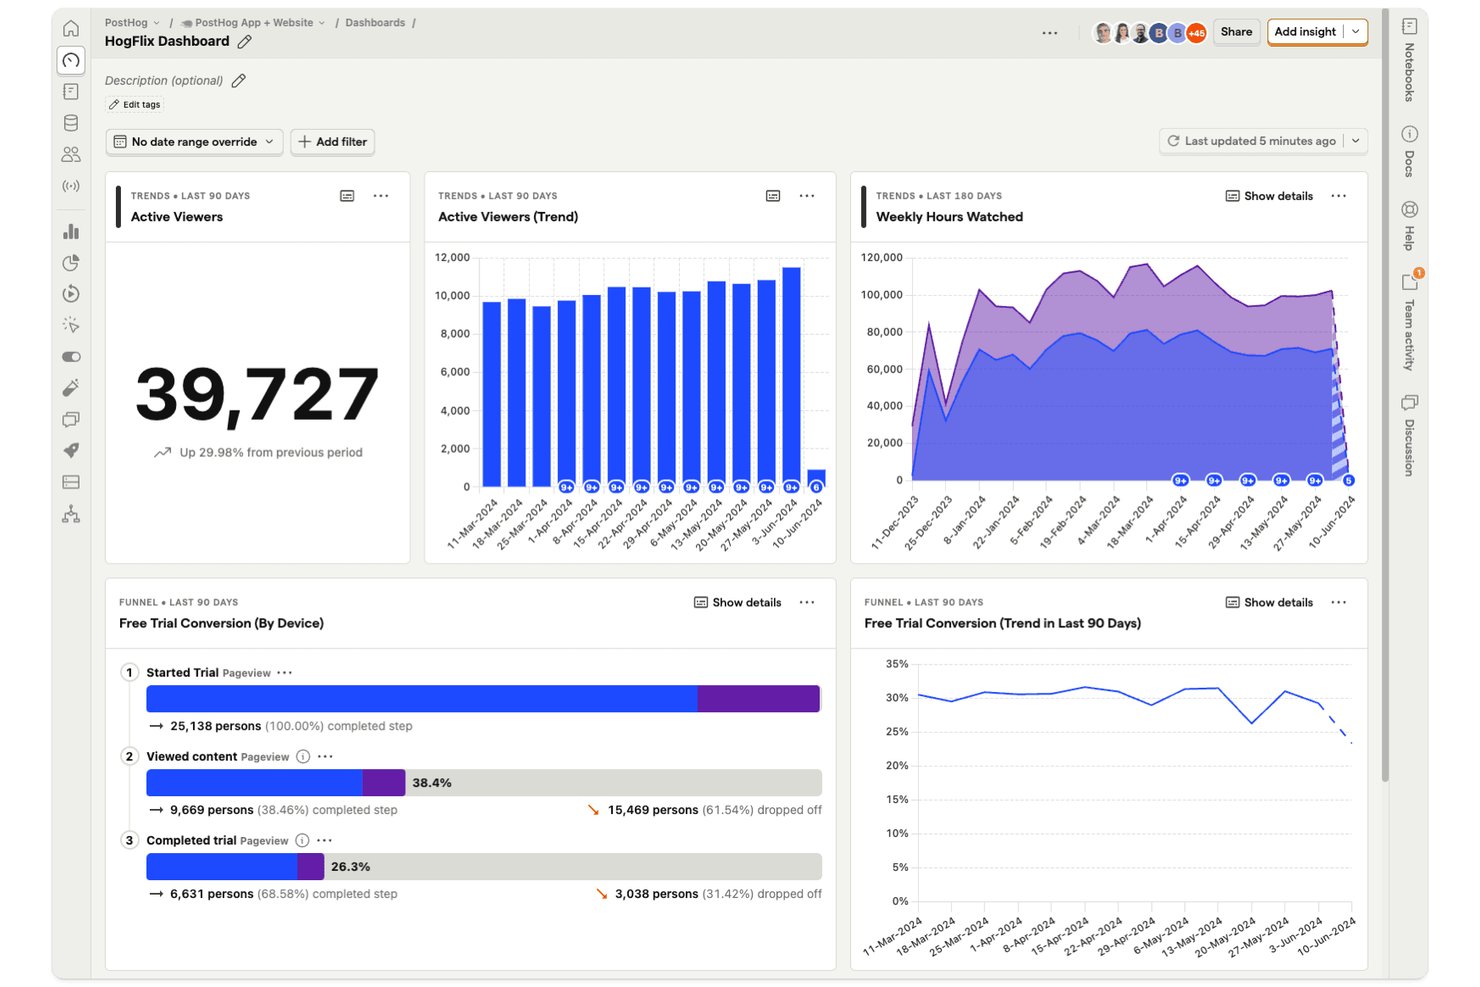Open Active Viewers card more menu
The image size is (1480, 987).
click(381, 196)
